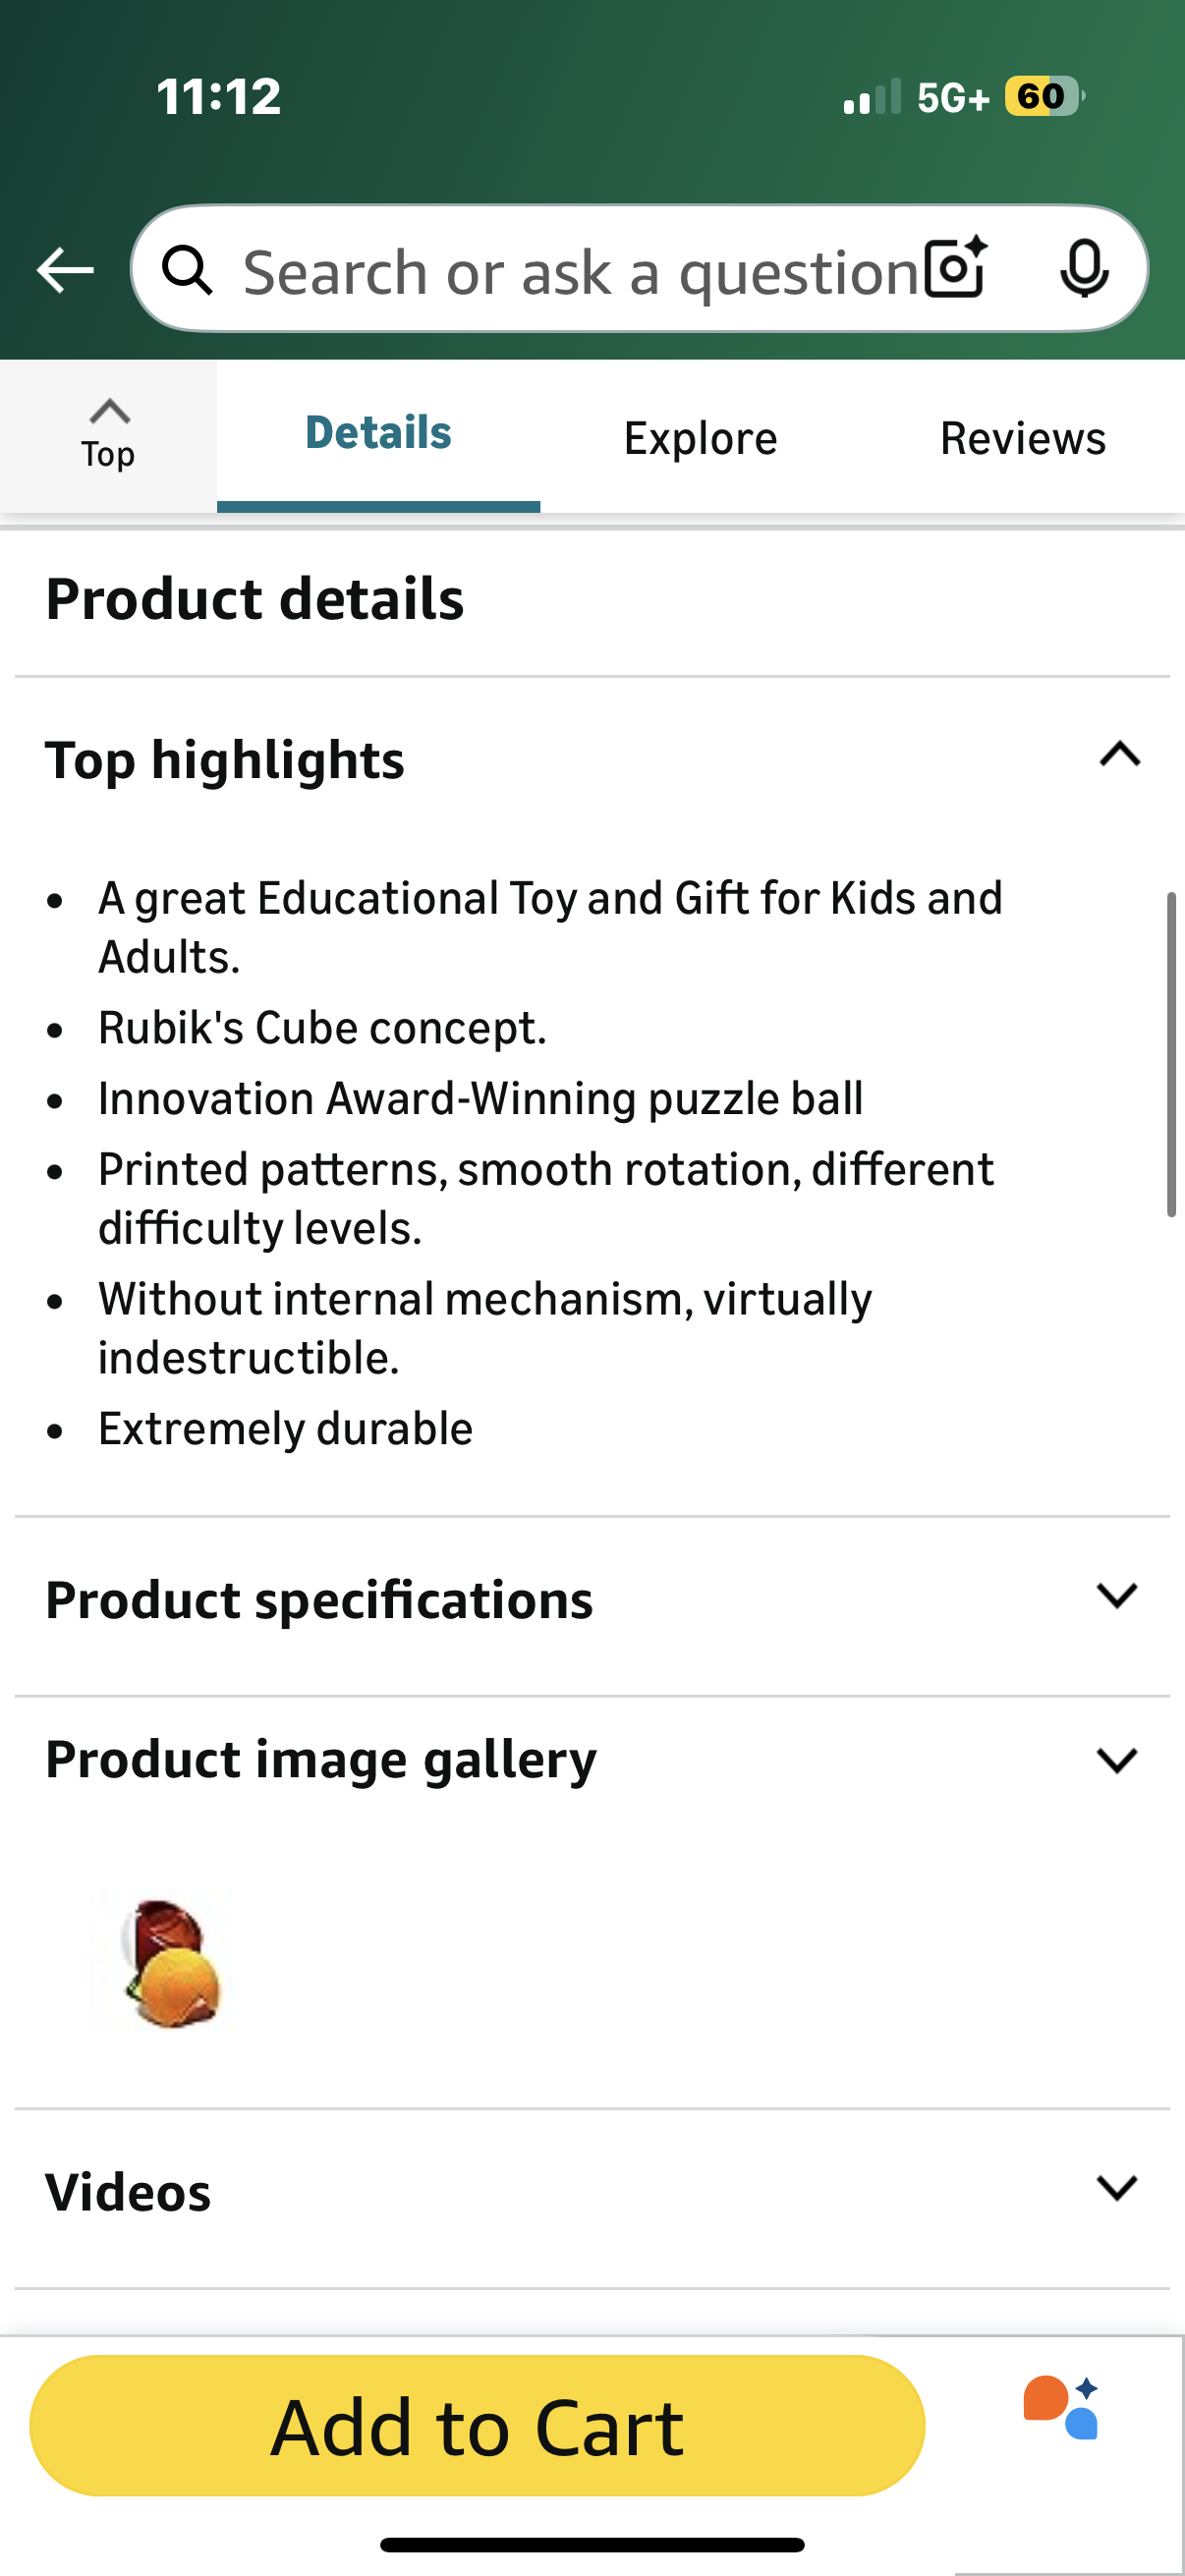Expand the Product image gallery chevron

tap(1117, 1760)
